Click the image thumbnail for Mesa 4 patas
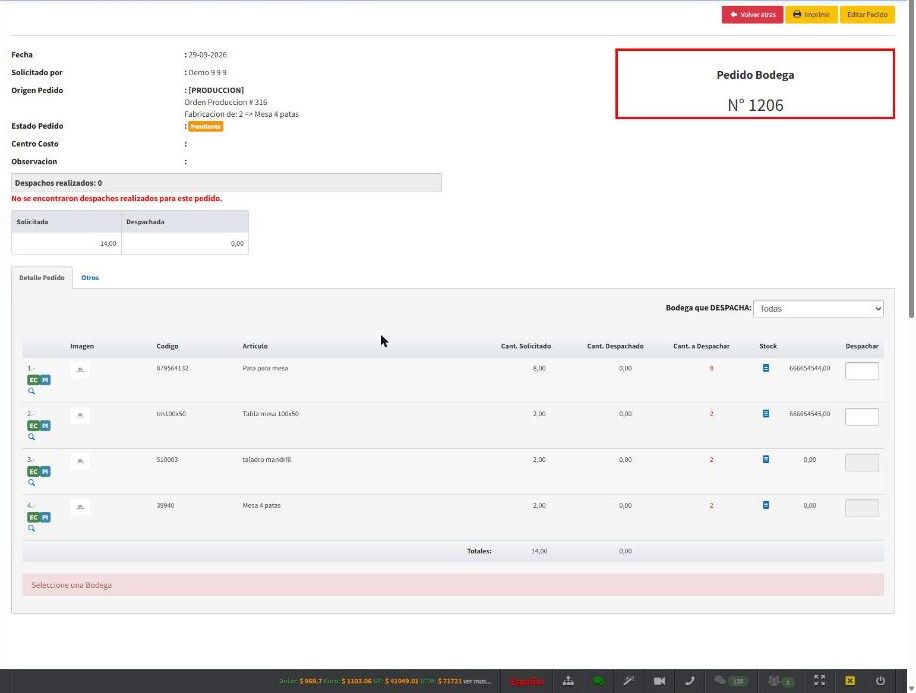Viewport: 916px width, 693px height. [80, 507]
